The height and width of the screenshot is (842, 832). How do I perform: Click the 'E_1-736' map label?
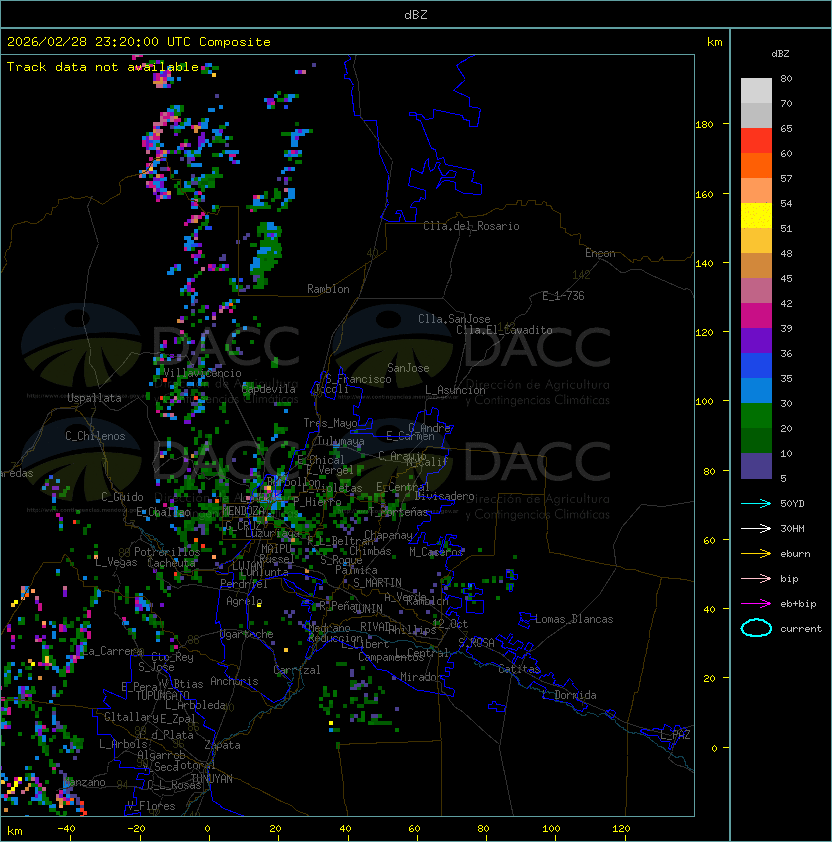tap(563, 296)
